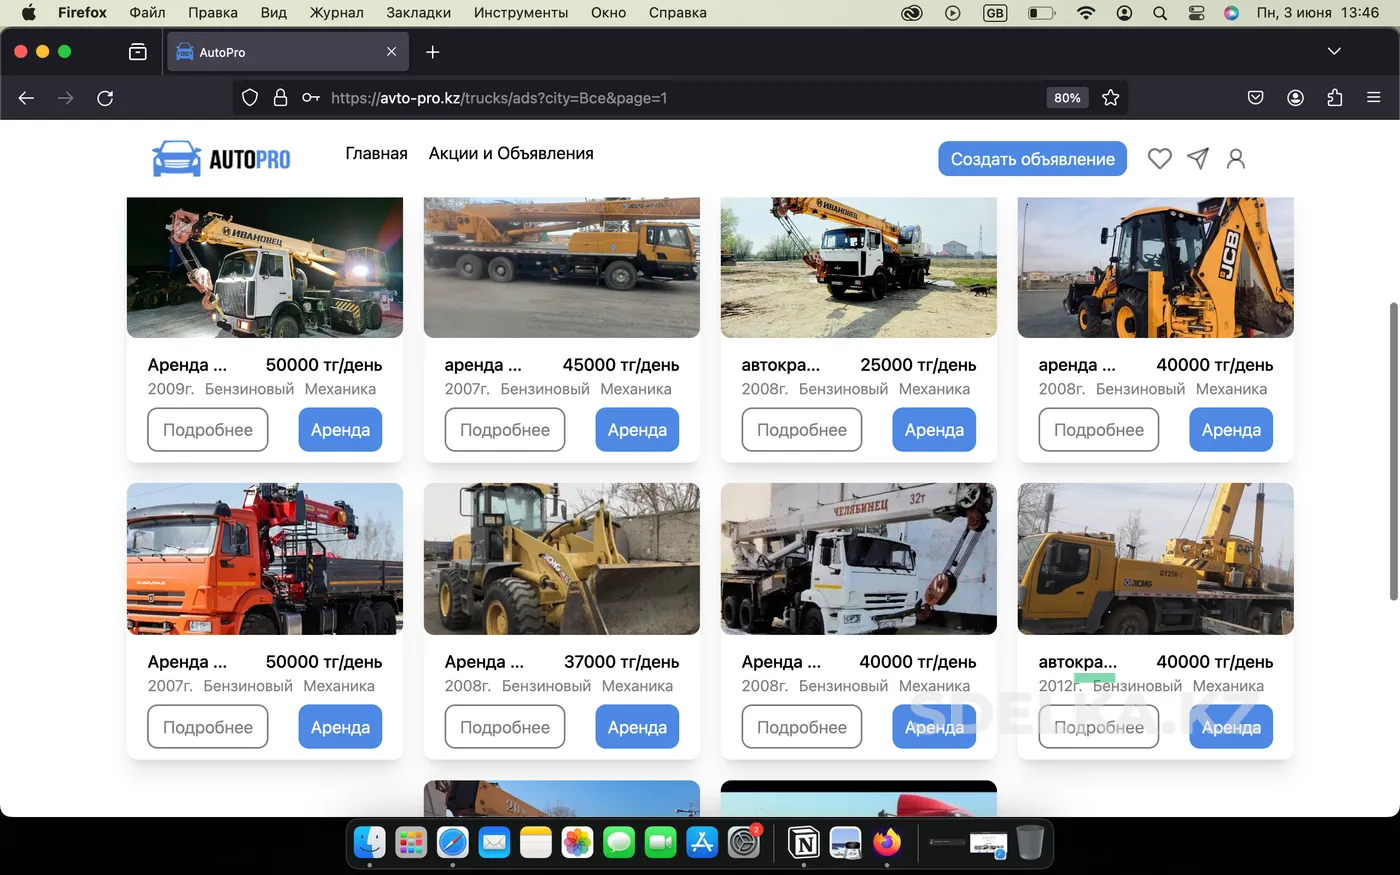Click Подробнее on 37000 тг/день card
Screen dimensions: 1400x875
505,727
